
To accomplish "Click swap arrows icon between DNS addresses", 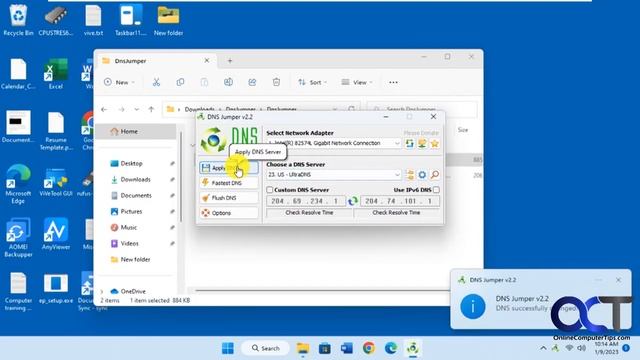I will (x=353, y=201).
